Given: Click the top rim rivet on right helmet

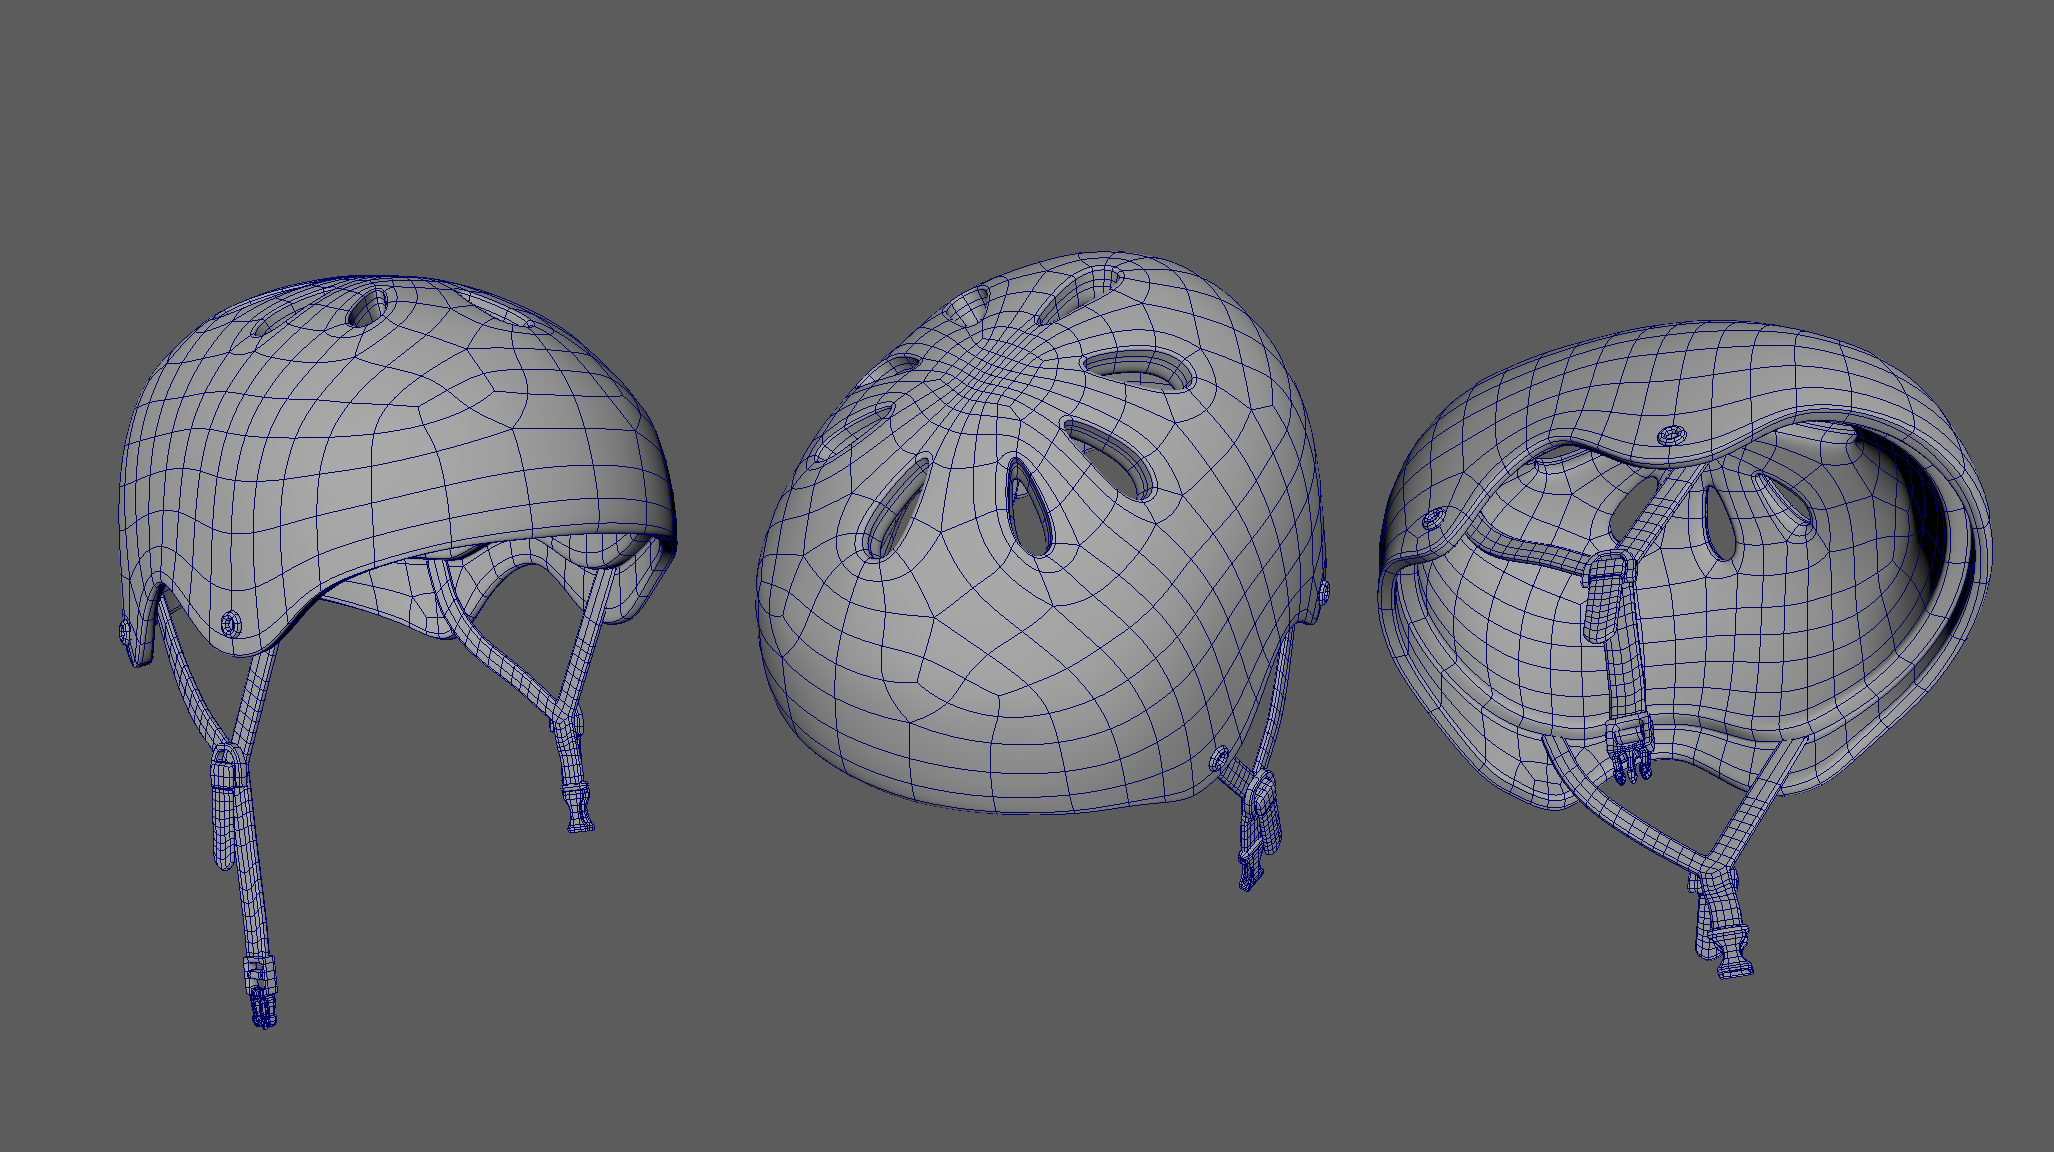Looking at the screenshot, I should point(1672,435).
